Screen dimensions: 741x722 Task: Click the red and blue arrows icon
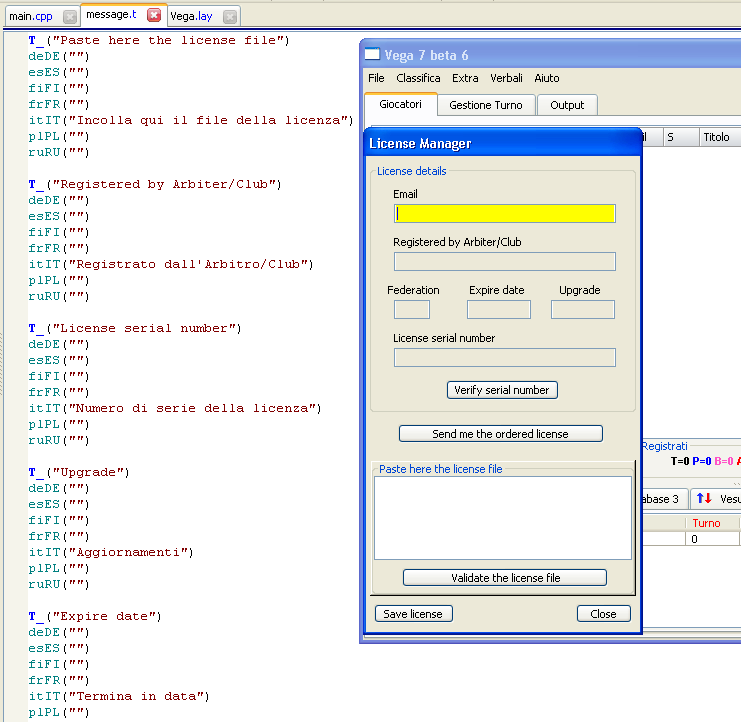702,498
